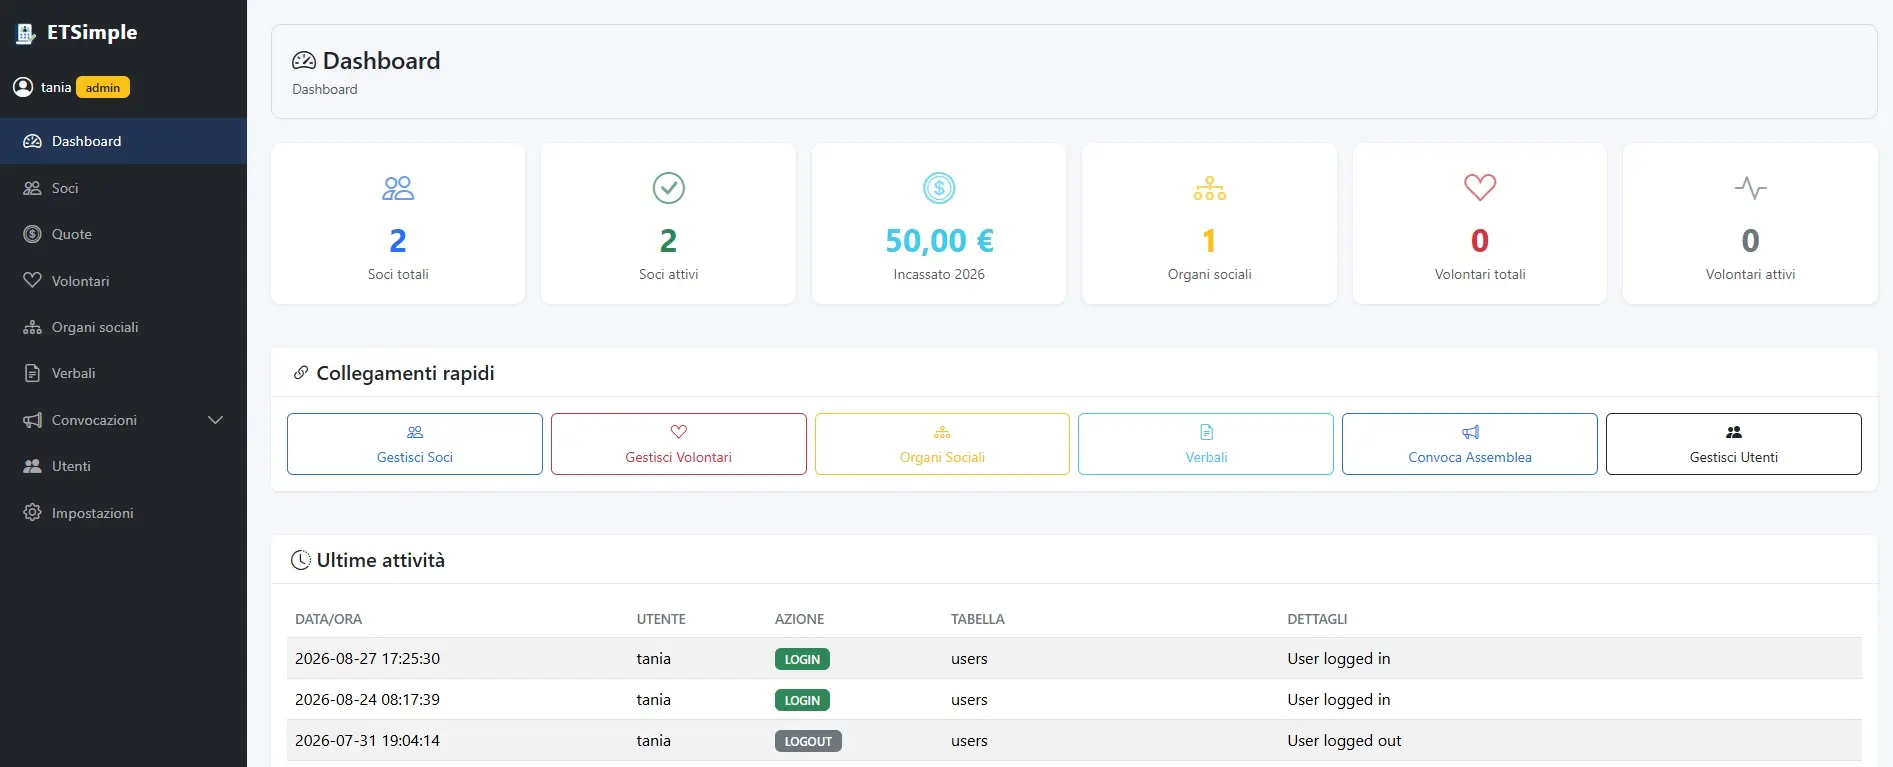Click the diagram icon on Organi sociali card
Screen dimensions: 1893x767
click(1210, 188)
